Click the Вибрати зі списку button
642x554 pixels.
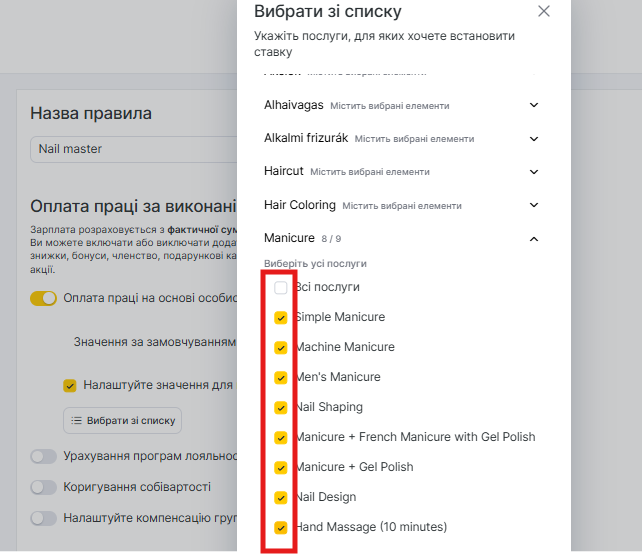coord(123,420)
